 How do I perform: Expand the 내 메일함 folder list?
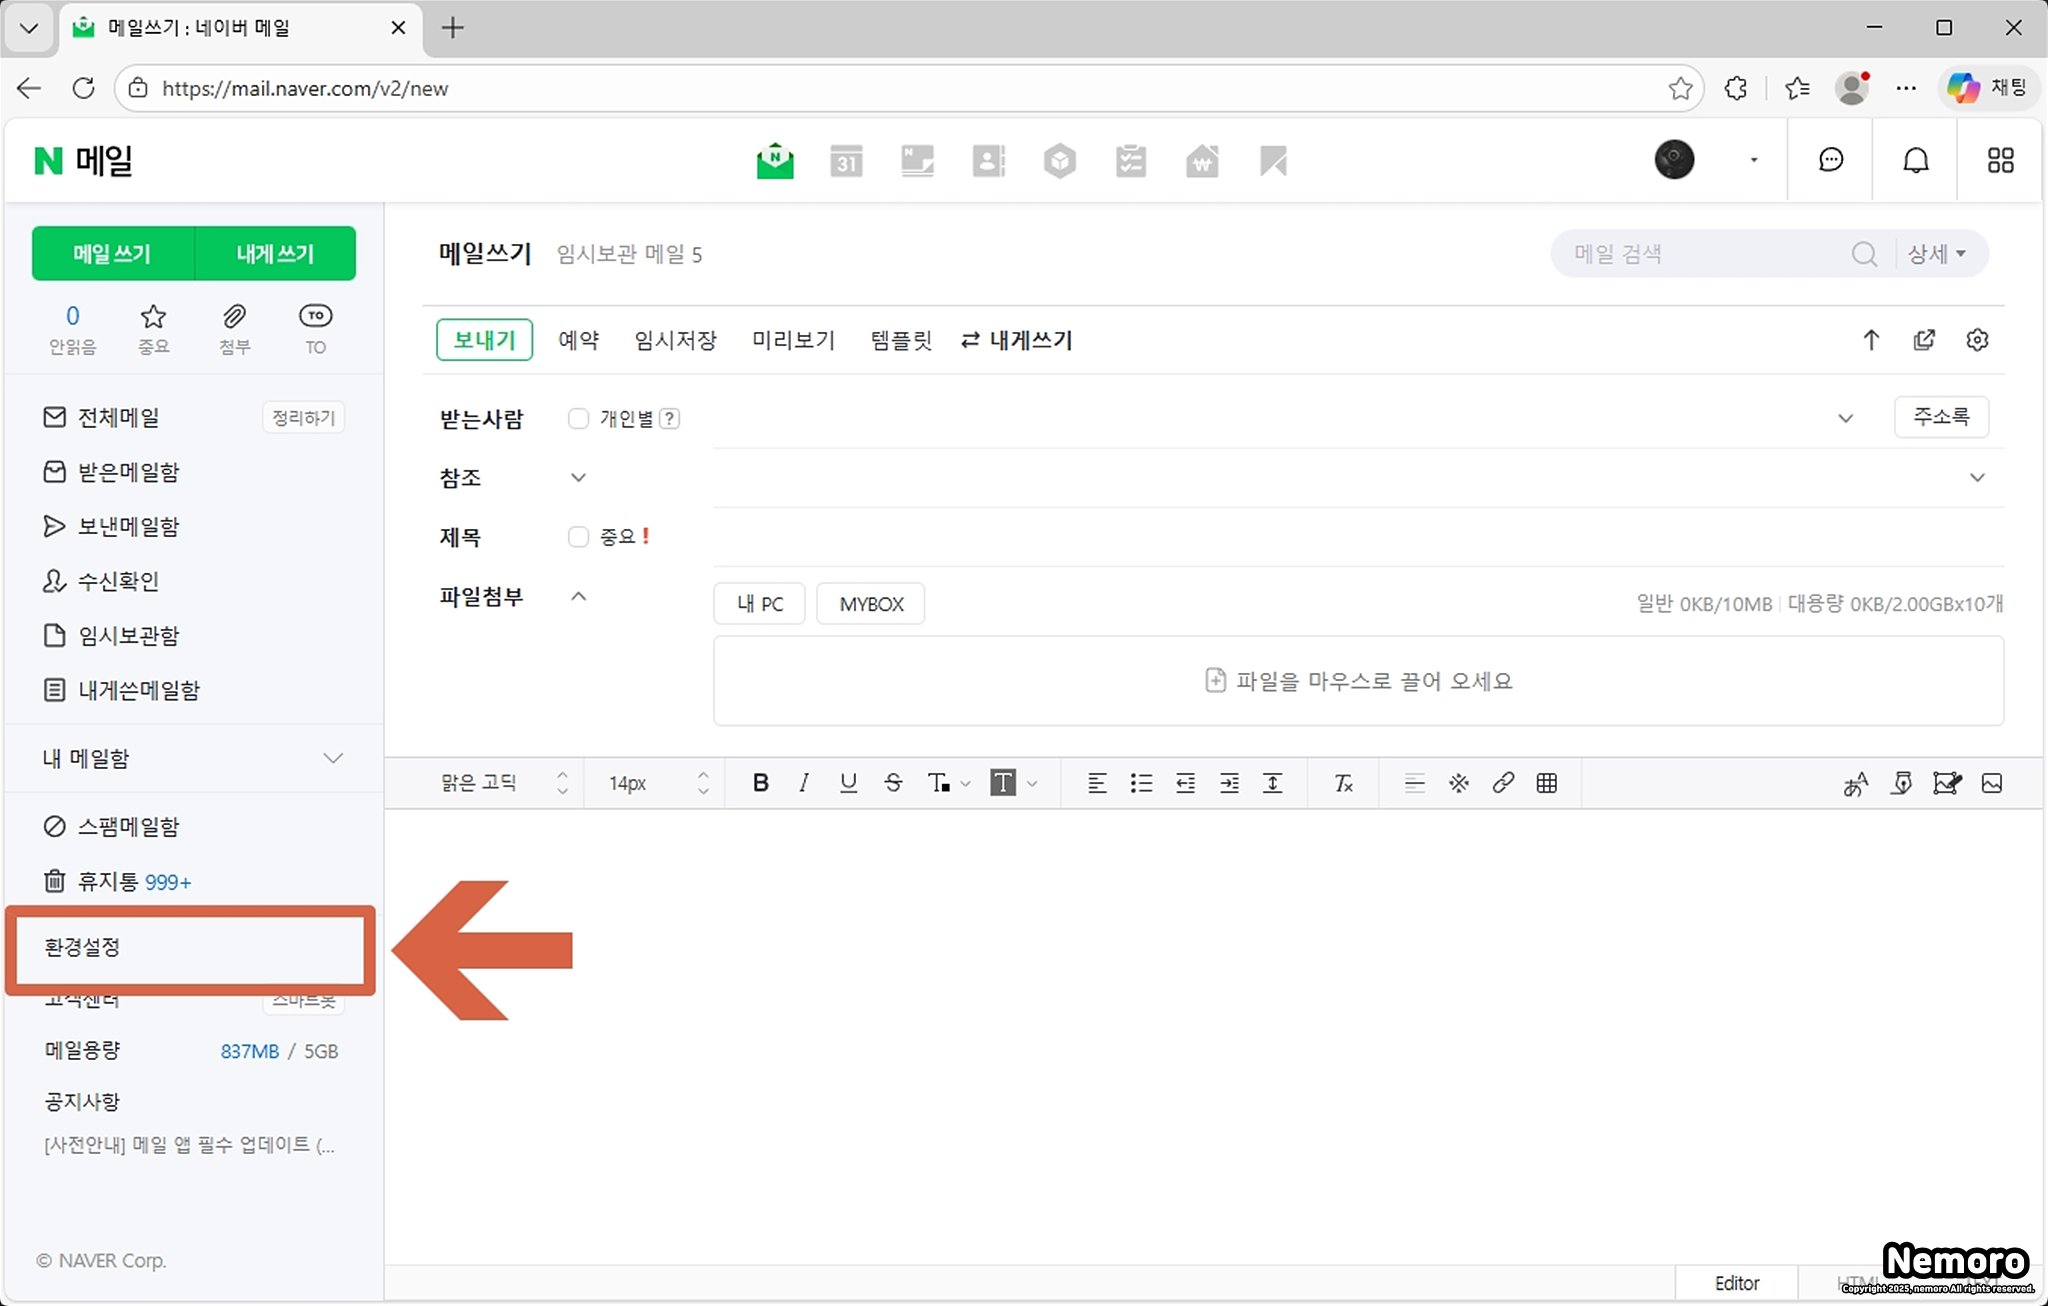[x=333, y=758]
